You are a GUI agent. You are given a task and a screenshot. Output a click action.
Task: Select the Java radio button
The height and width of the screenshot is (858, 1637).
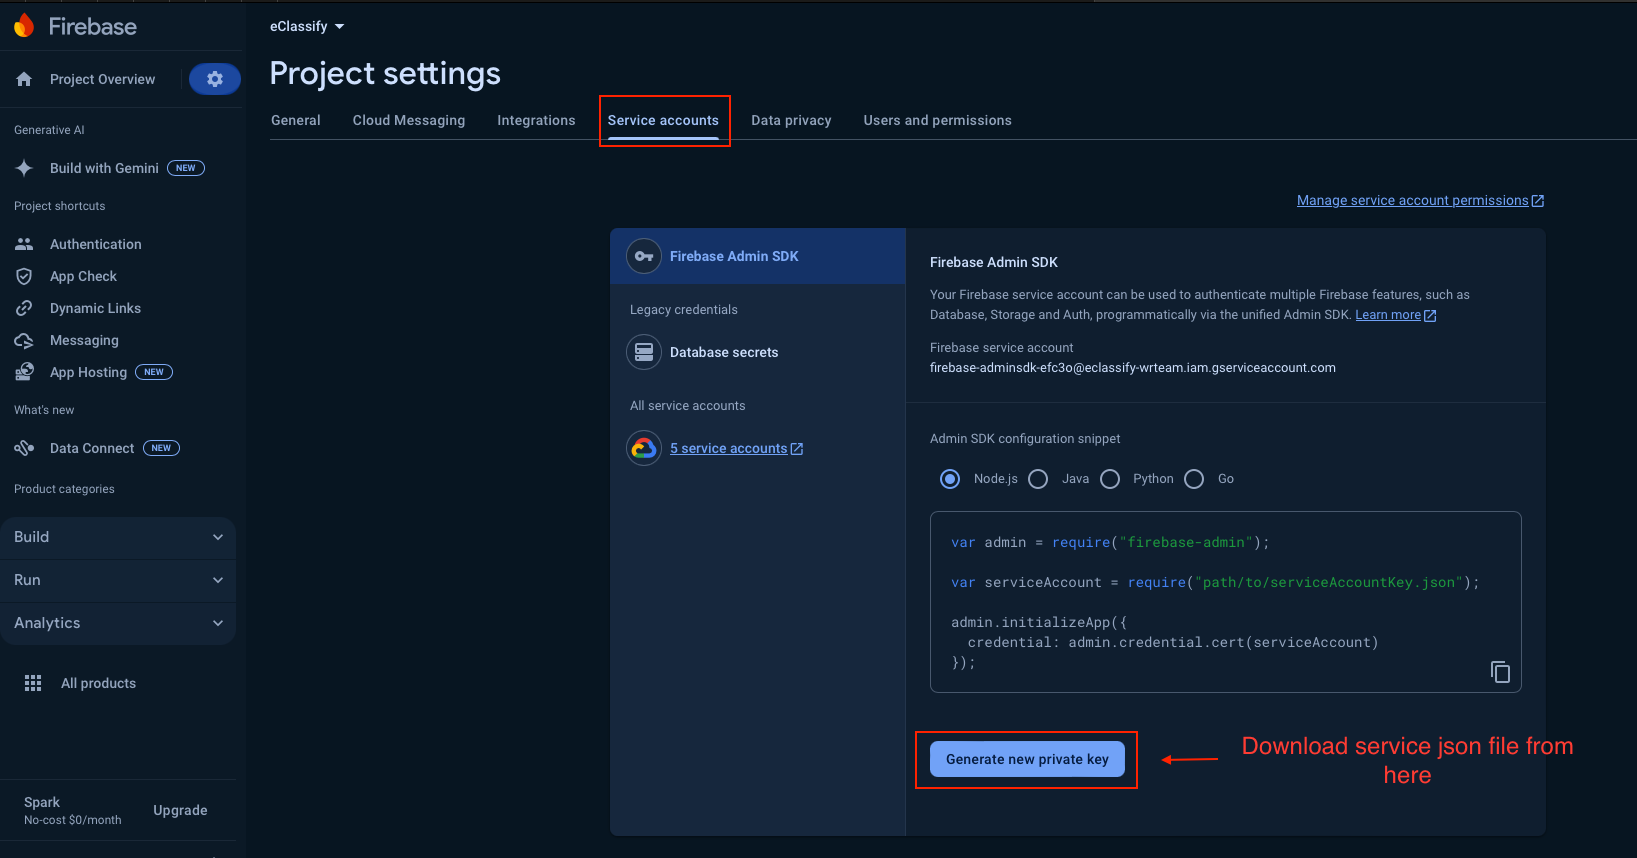[1038, 479]
